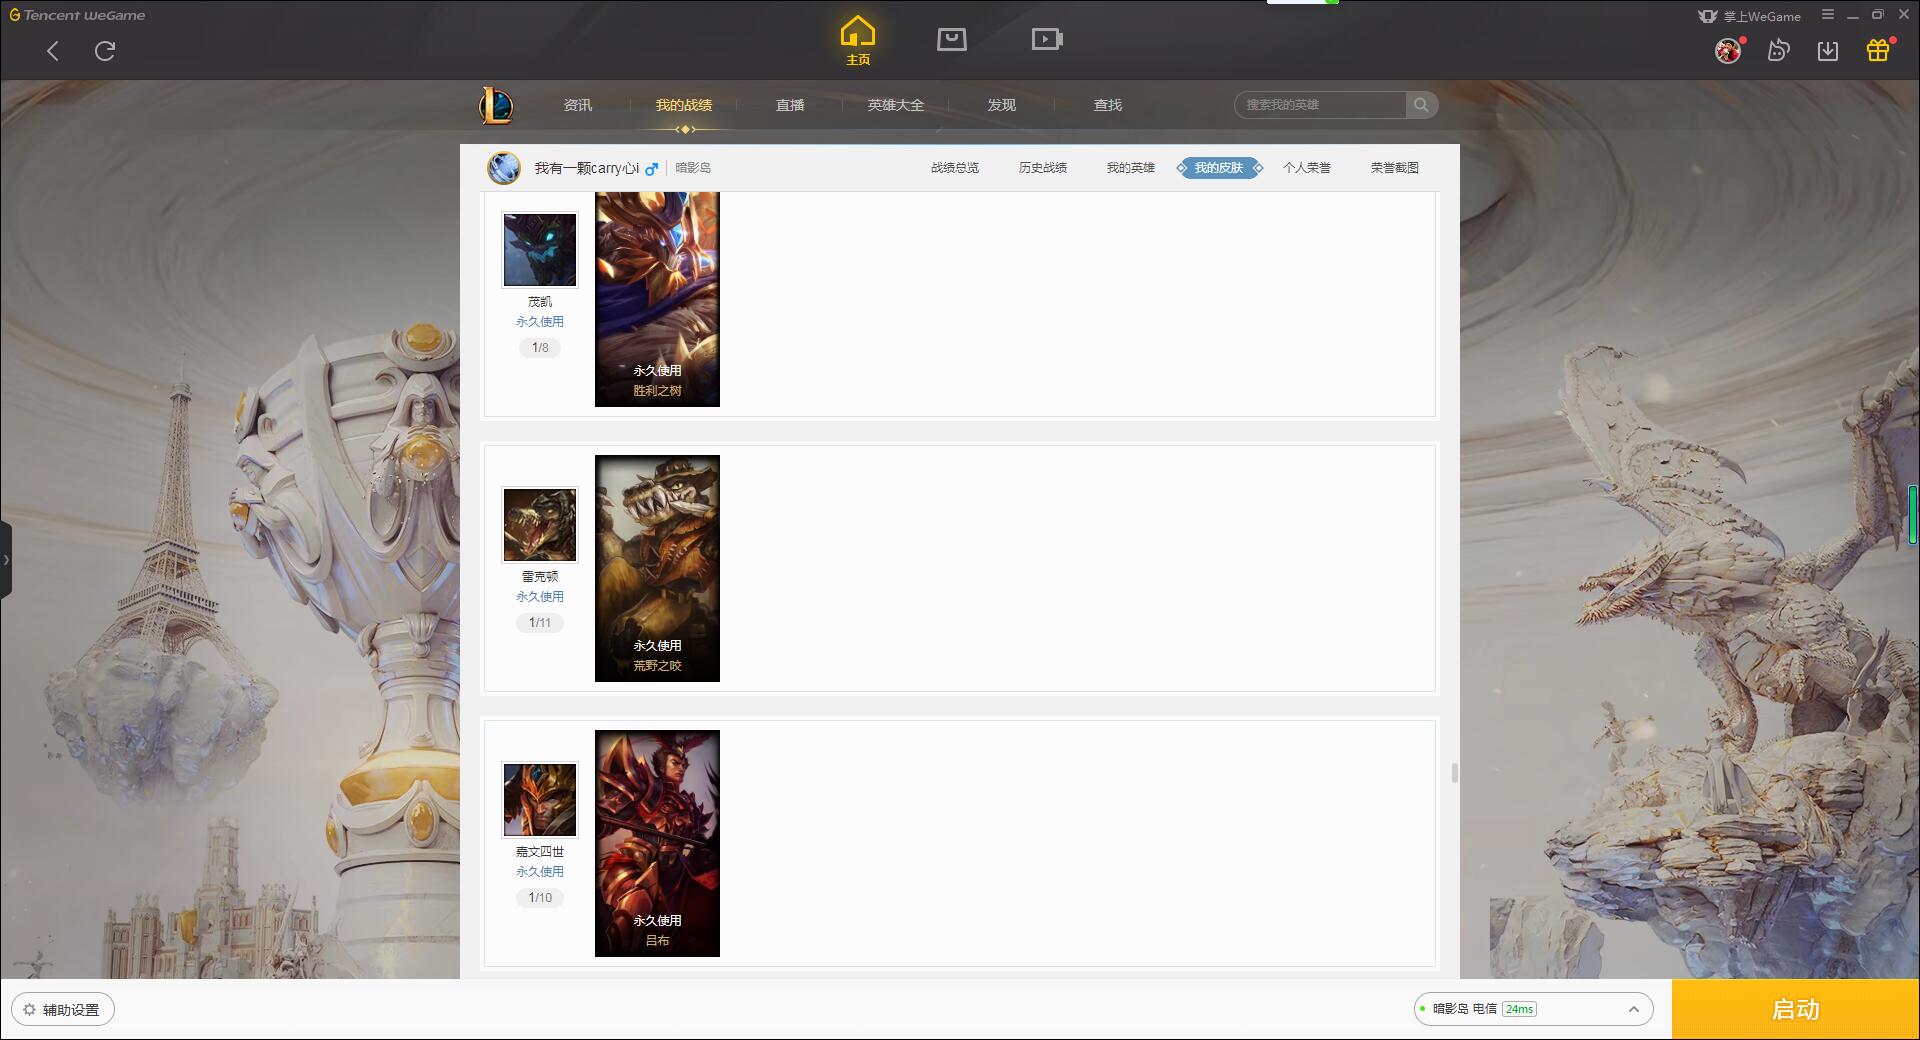This screenshot has height=1040, width=1920.
Task: Click 永久使用 under 茂凯 name
Action: [x=540, y=321]
